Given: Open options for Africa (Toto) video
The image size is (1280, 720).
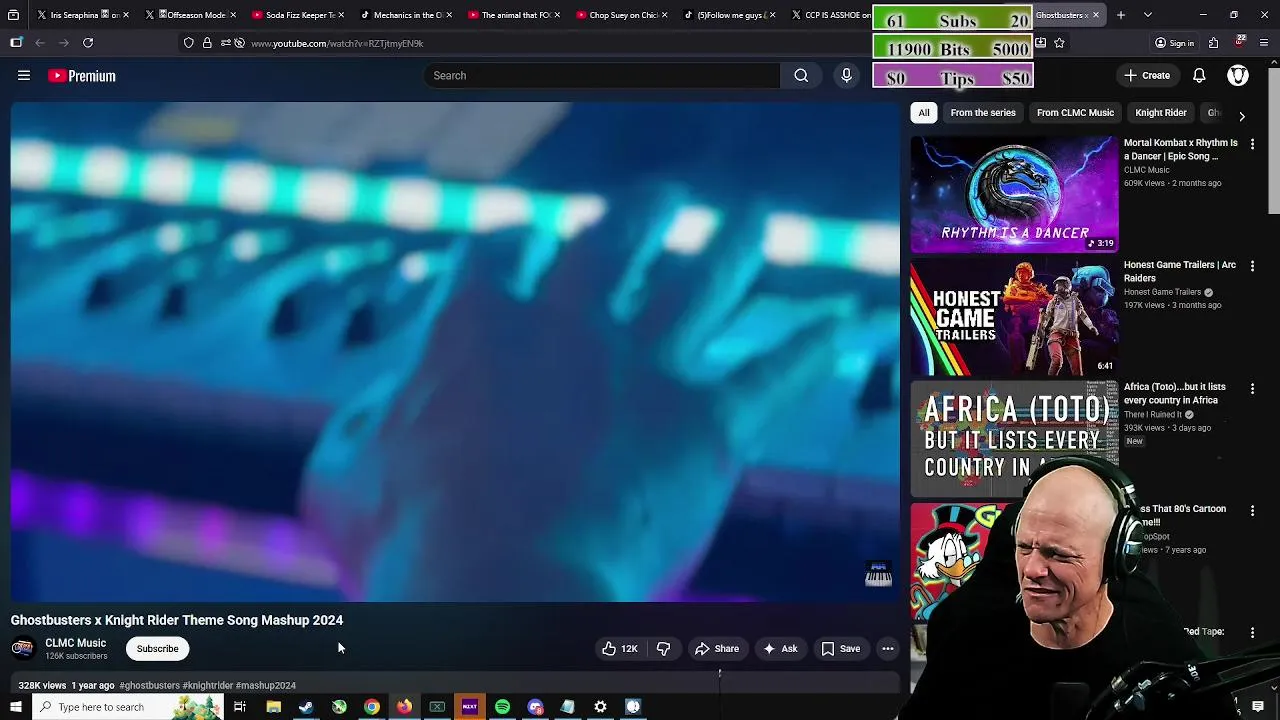Looking at the screenshot, I should (1252, 388).
